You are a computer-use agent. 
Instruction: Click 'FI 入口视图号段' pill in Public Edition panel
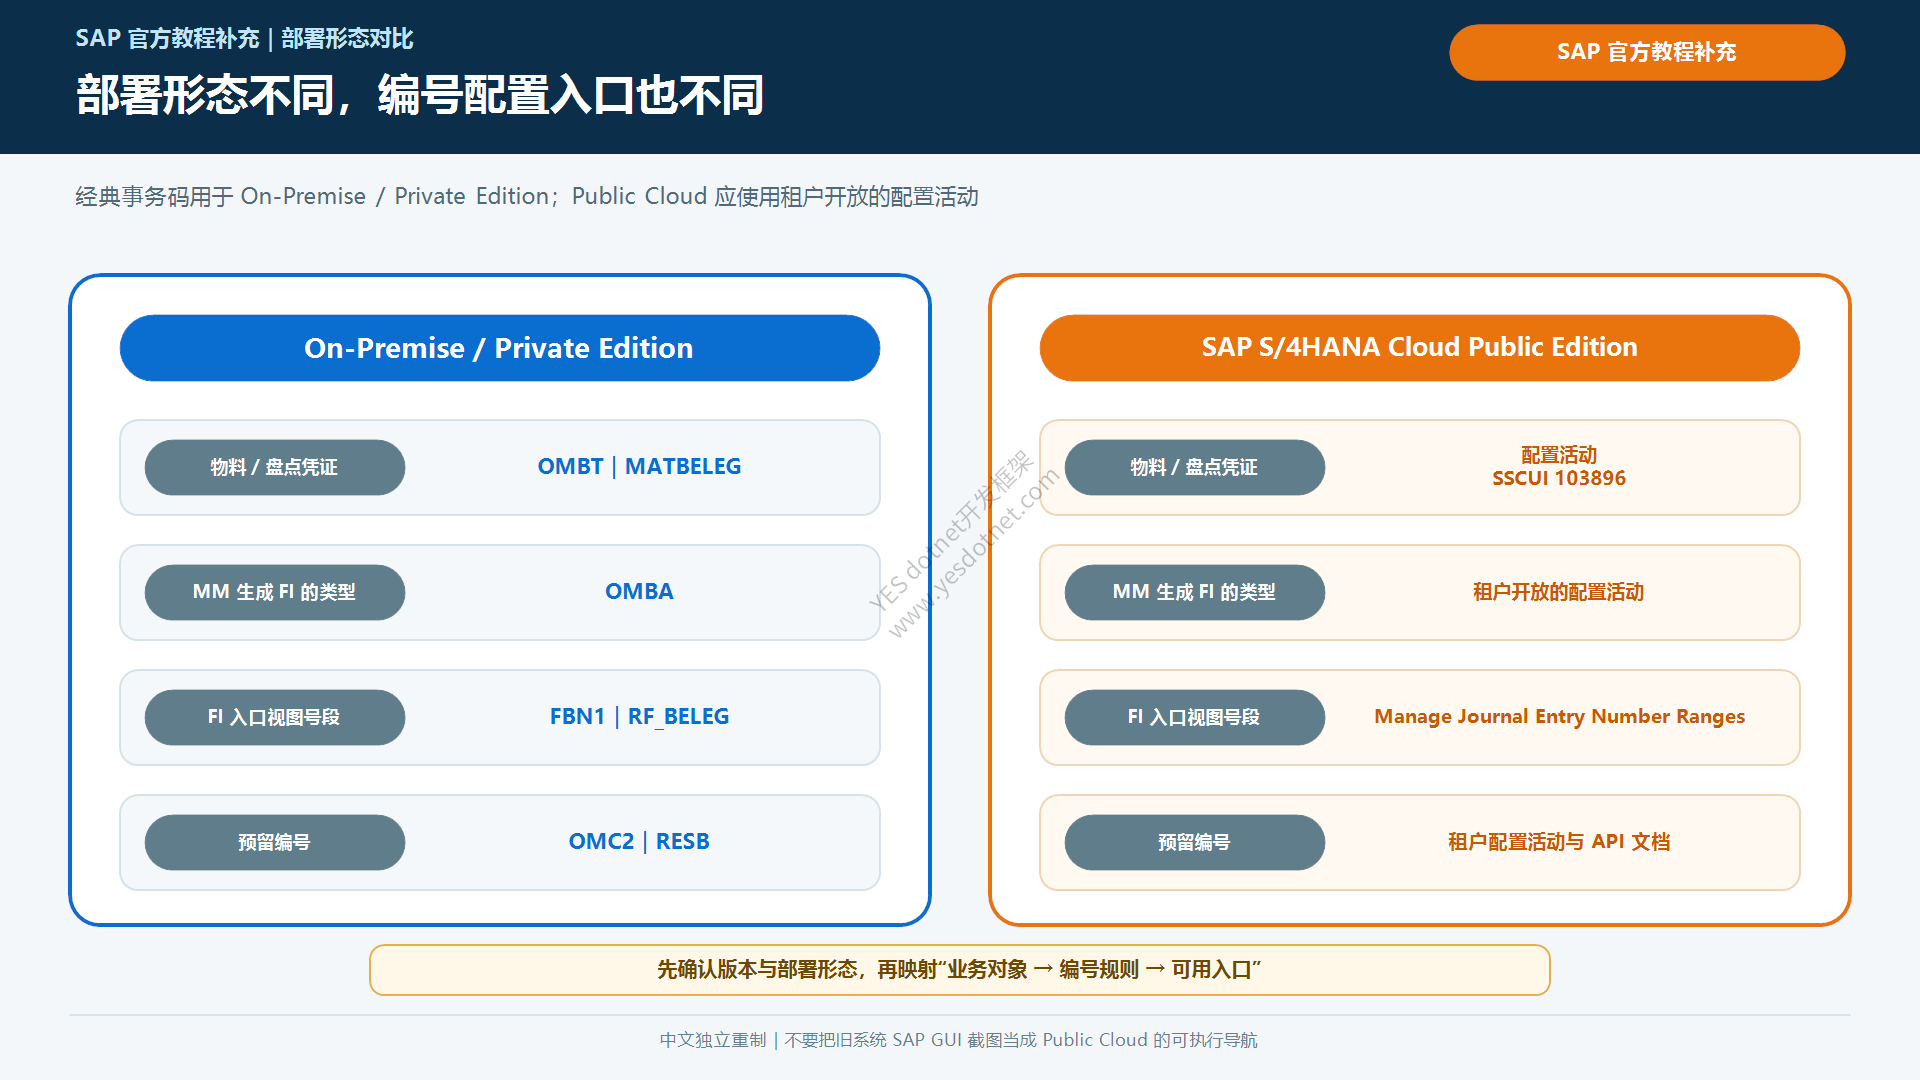tap(1195, 717)
